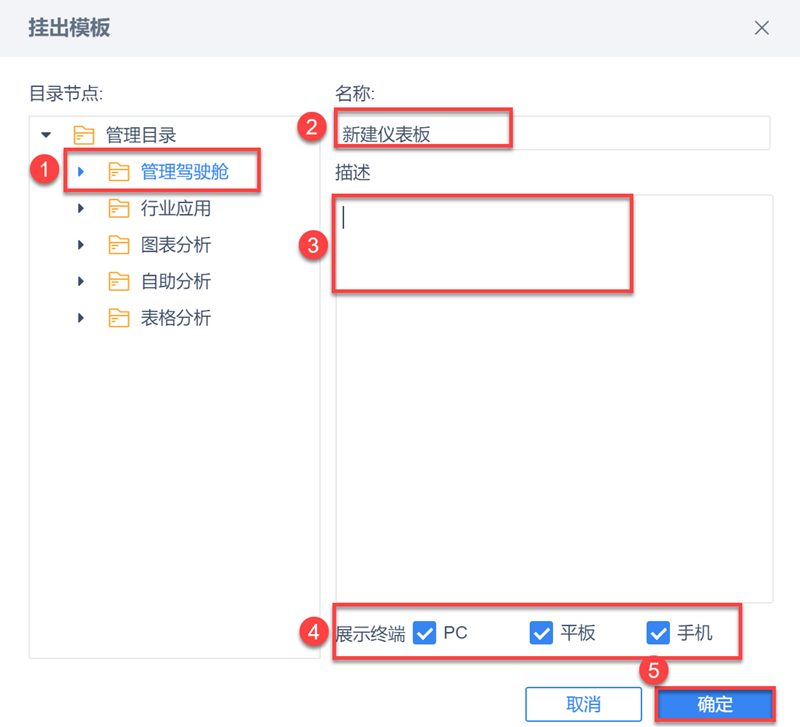Close the 挂出模板 dialog
Image resolution: width=800 pixels, height=727 pixels.
762,28
